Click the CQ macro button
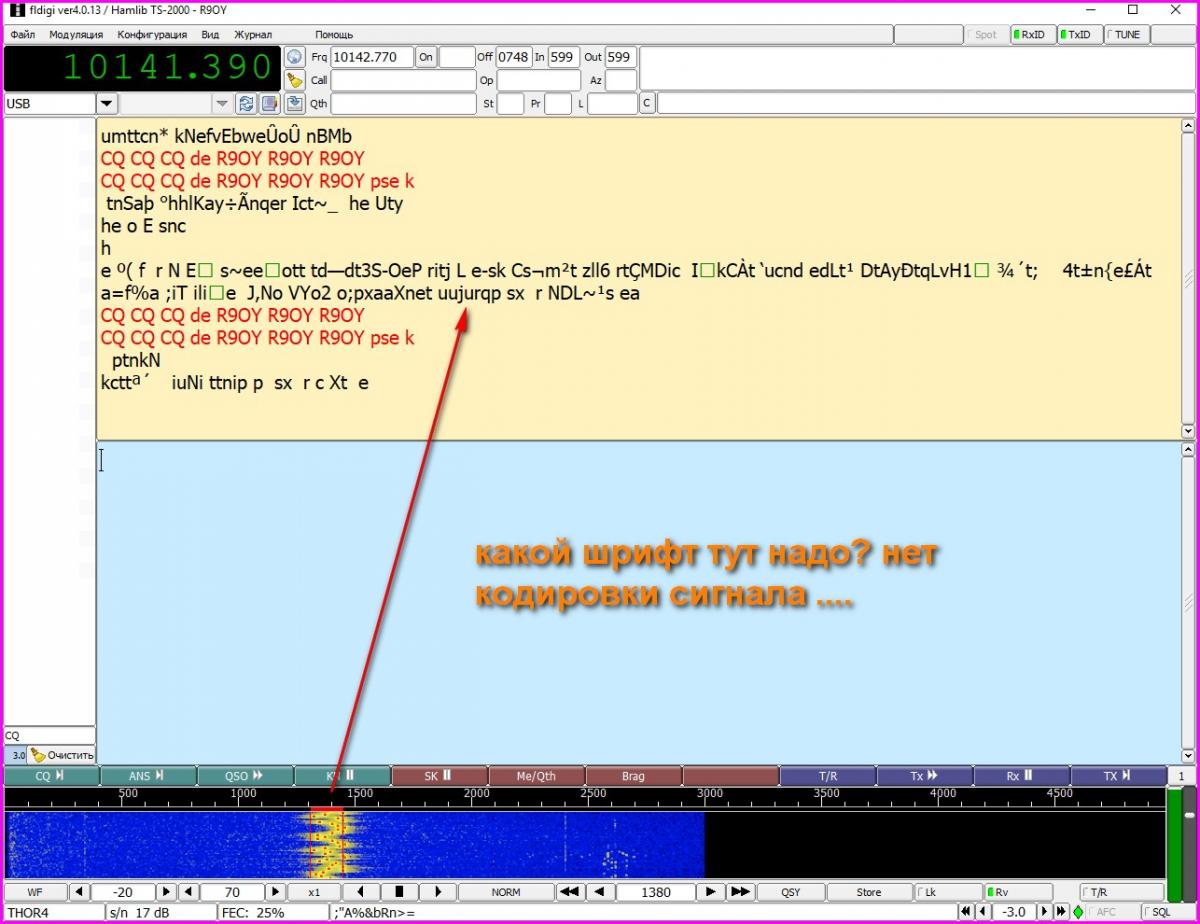Image resolution: width=1200 pixels, height=924 pixels. [51, 775]
